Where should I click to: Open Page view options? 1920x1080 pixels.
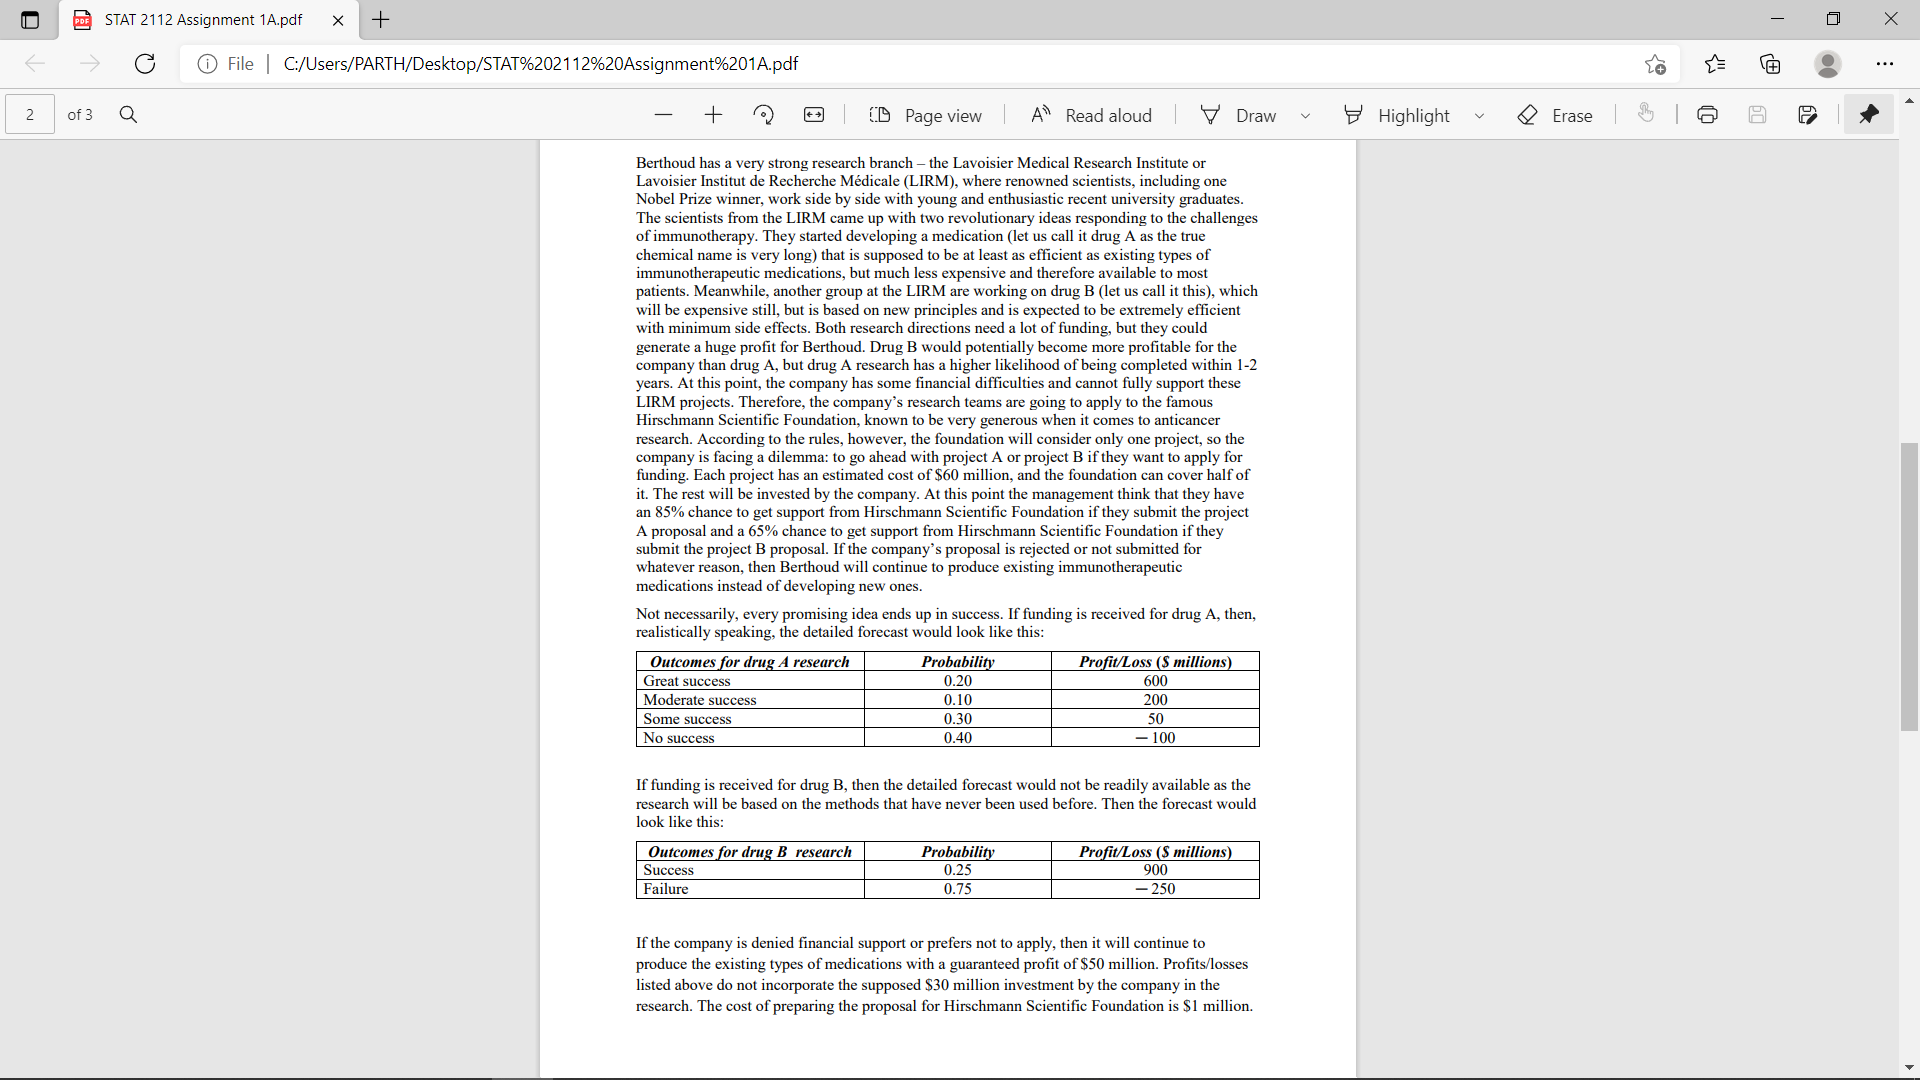[926, 114]
